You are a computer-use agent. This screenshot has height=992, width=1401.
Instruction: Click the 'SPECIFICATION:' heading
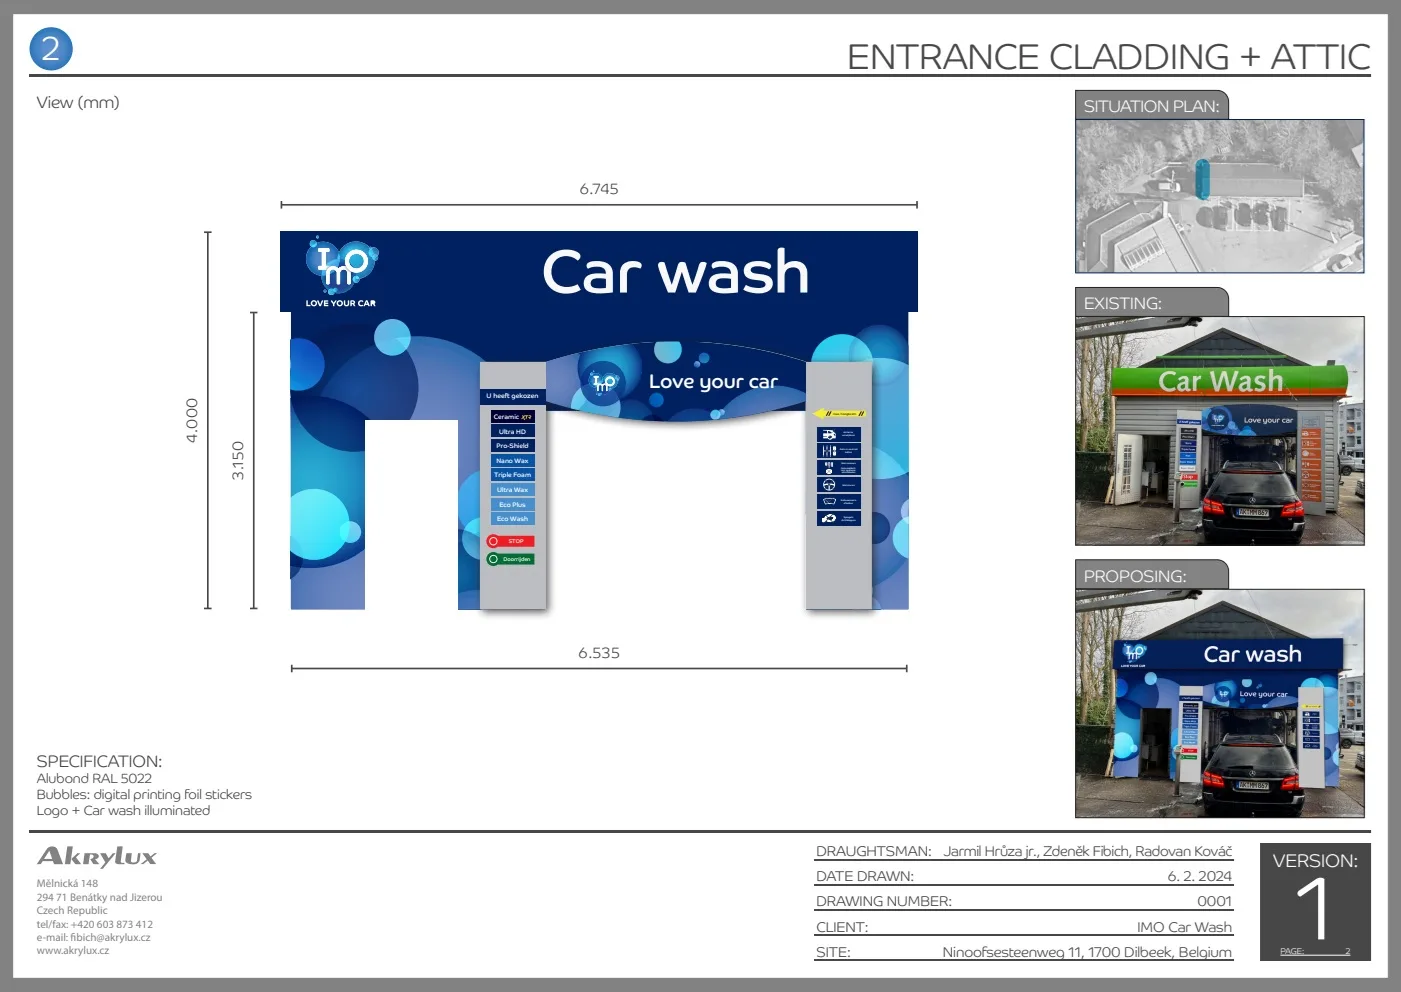click(99, 761)
